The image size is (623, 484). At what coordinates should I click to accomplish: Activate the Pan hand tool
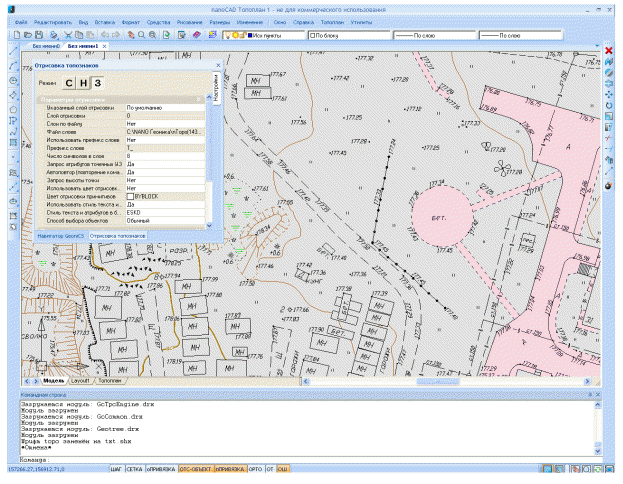click(x=131, y=35)
